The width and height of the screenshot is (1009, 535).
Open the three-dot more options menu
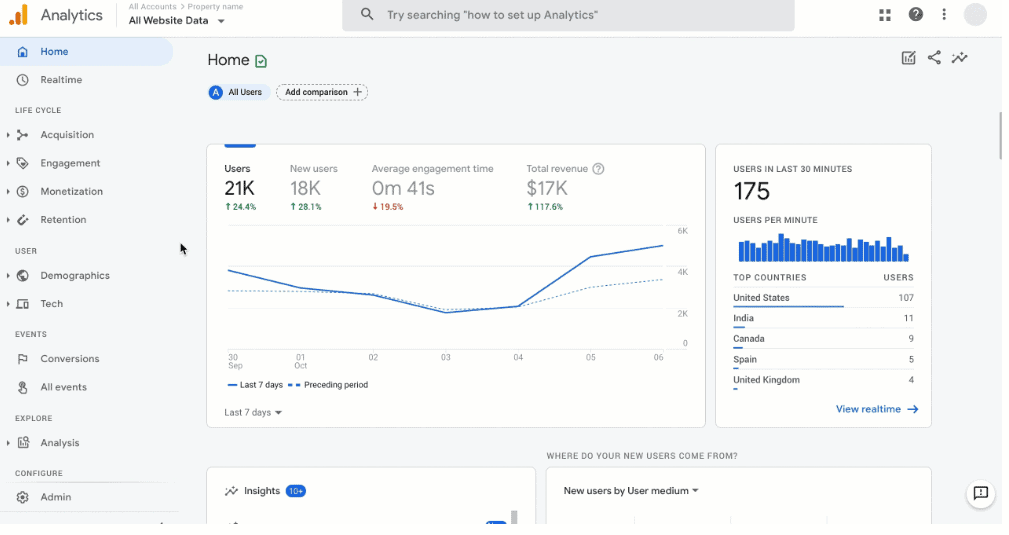944,15
